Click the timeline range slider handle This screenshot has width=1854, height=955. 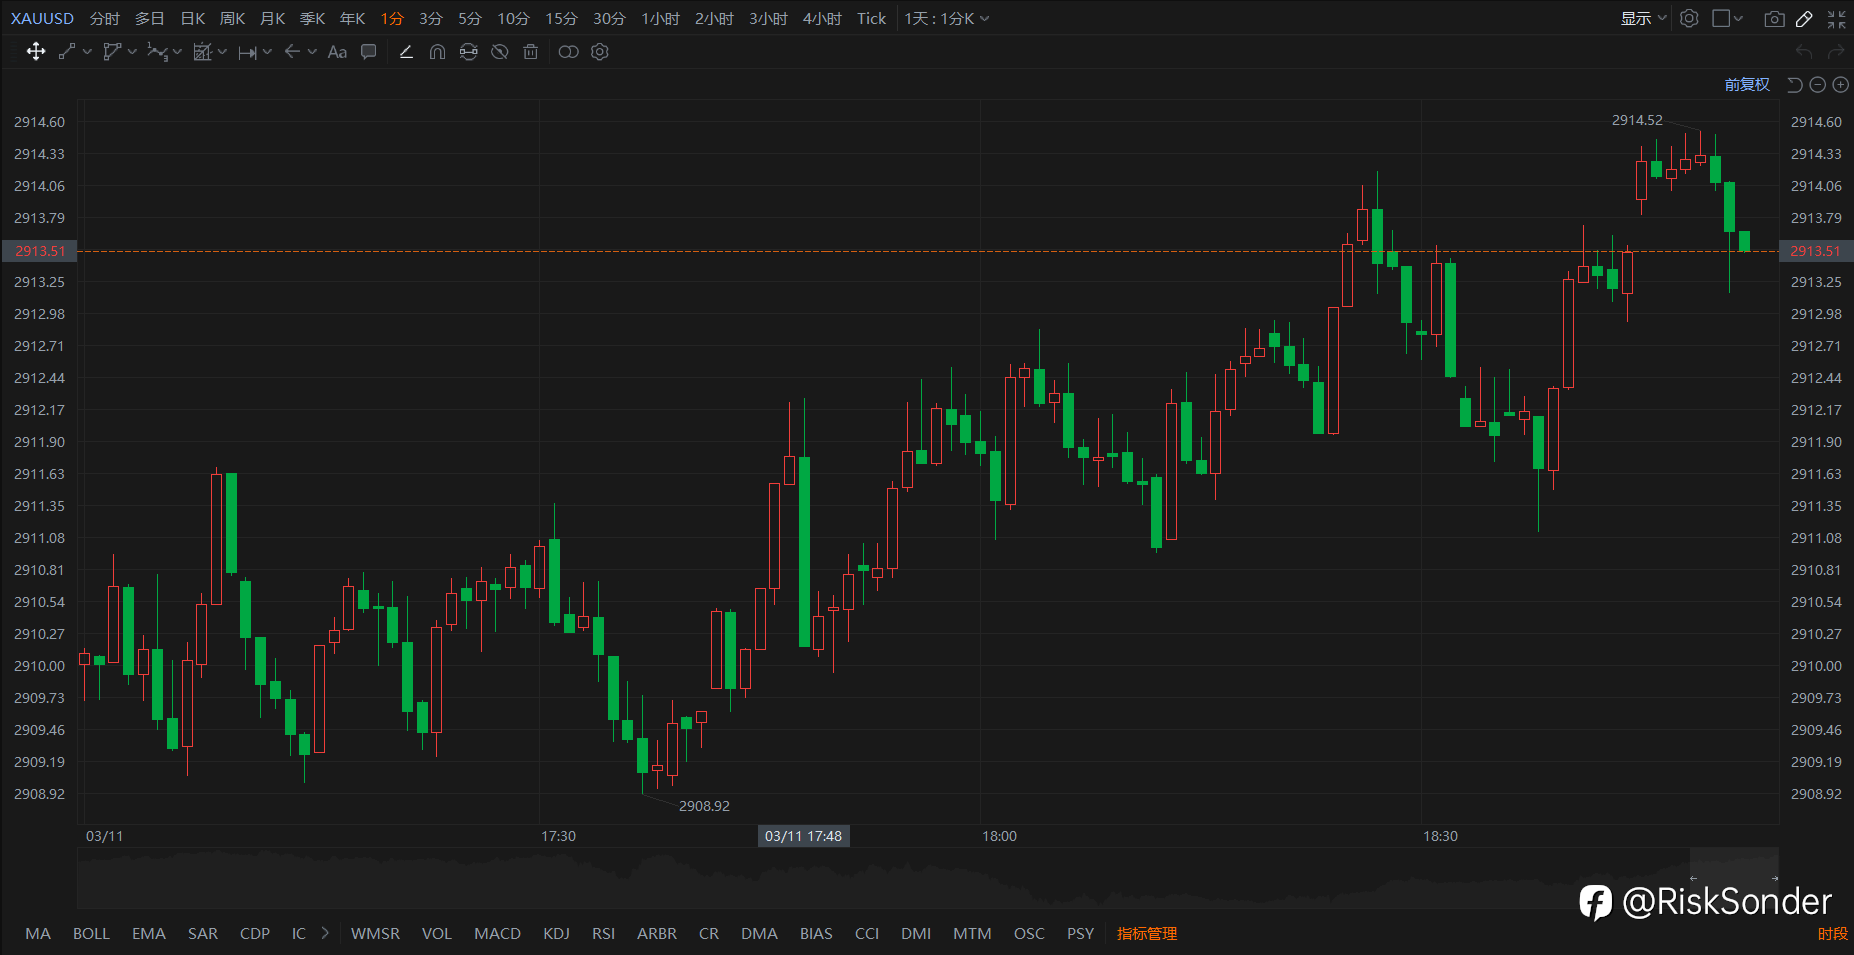pos(1734,878)
